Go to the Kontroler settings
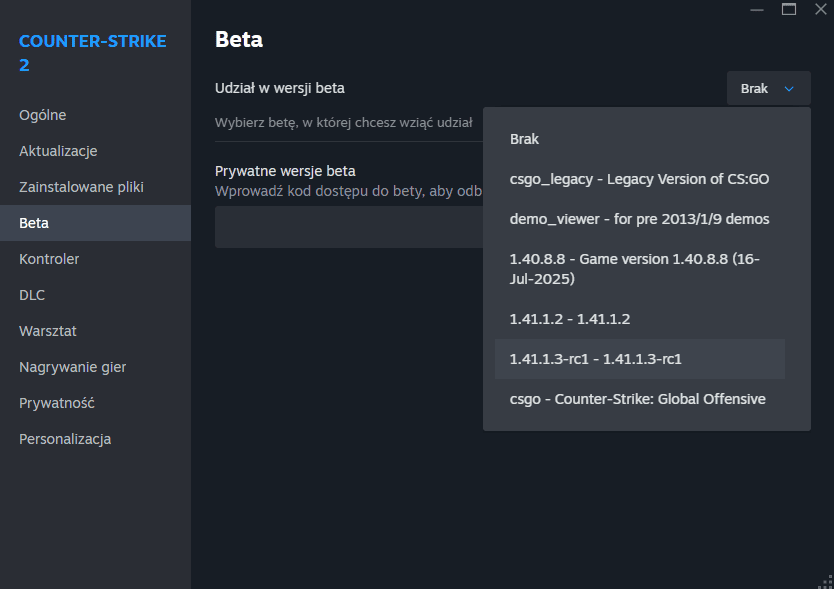Viewport: 834px width, 589px height. (x=49, y=259)
